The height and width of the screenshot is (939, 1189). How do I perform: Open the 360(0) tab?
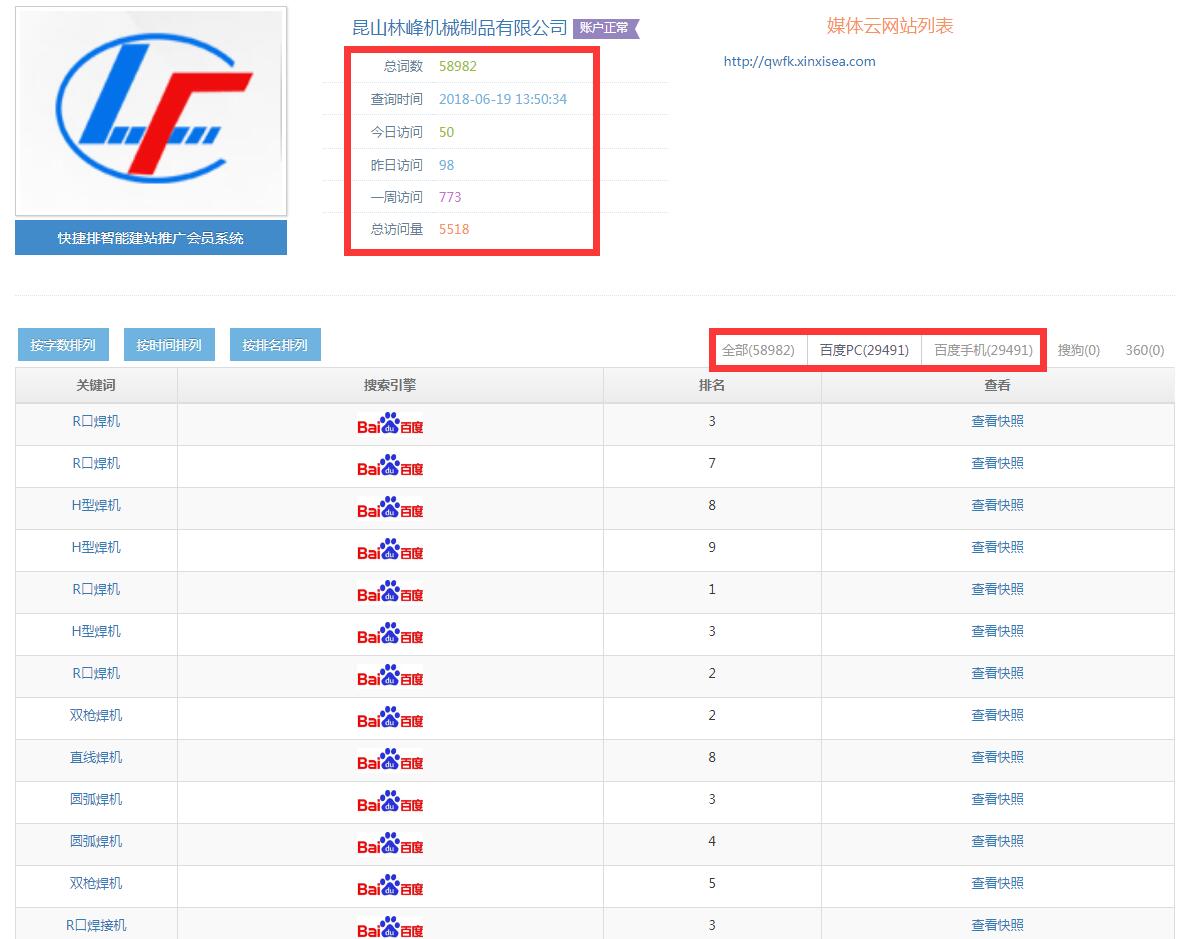(x=1144, y=350)
